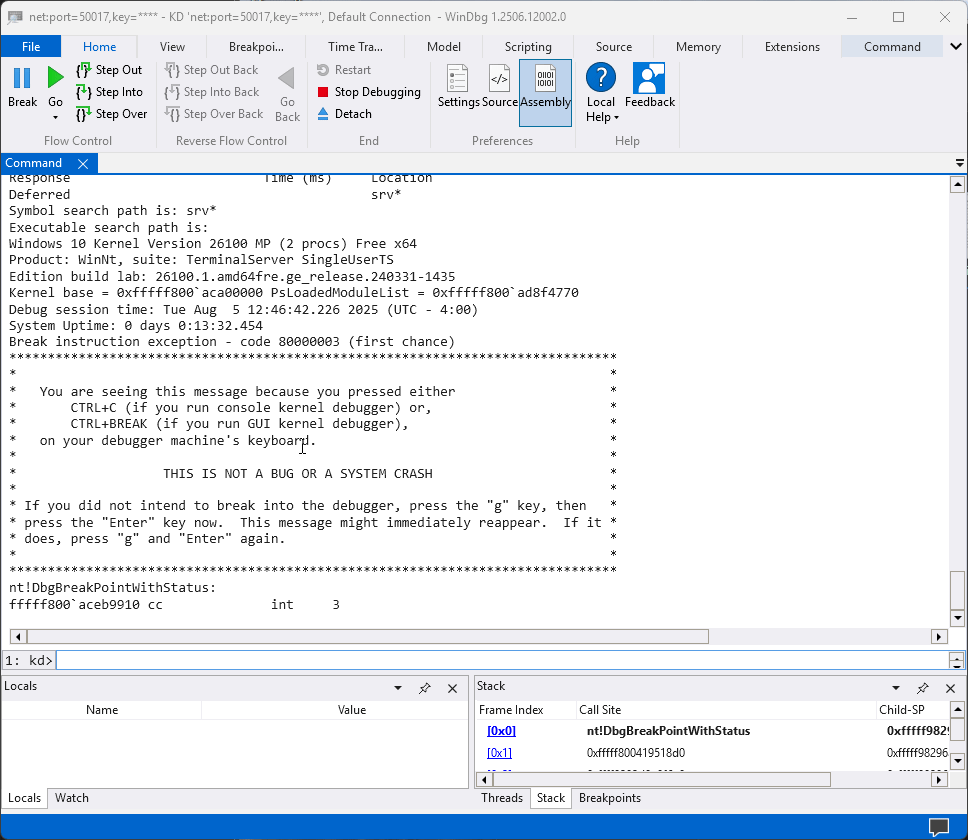Open the Locals panel options dropdown
The width and height of the screenshot is (968, 840).
[398, 688]
